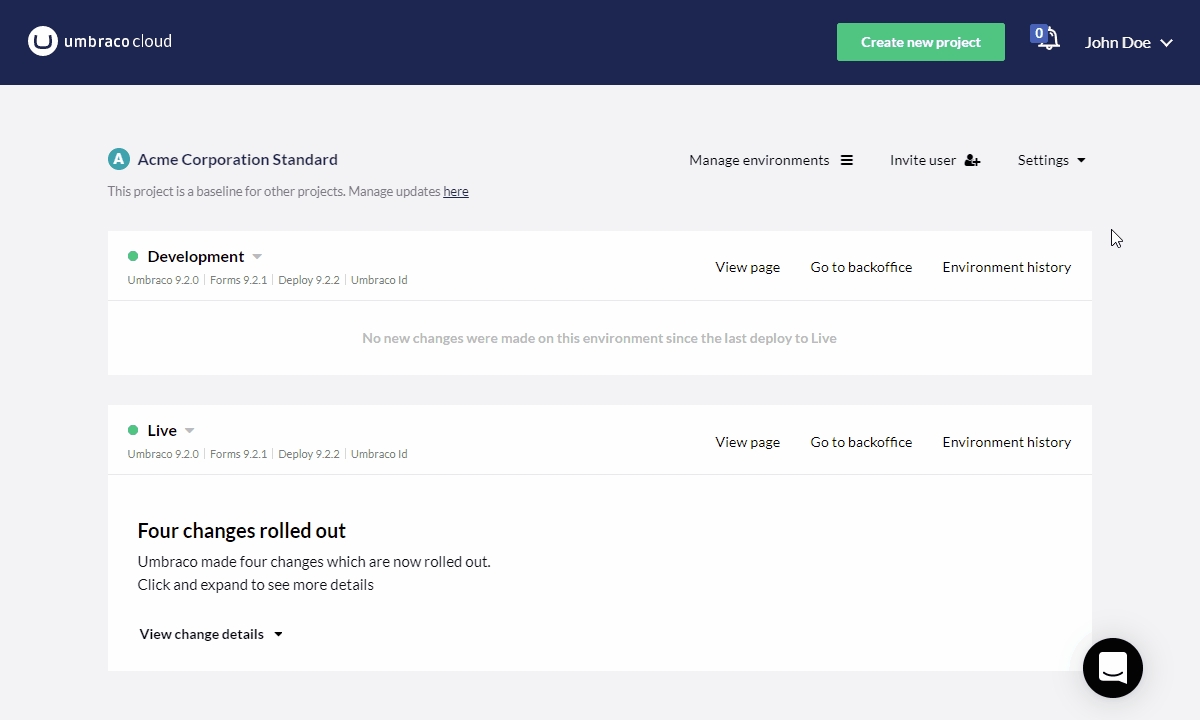
Task: Open the chat support widget
Action: pyautogui.click(x=1112, y=667)
